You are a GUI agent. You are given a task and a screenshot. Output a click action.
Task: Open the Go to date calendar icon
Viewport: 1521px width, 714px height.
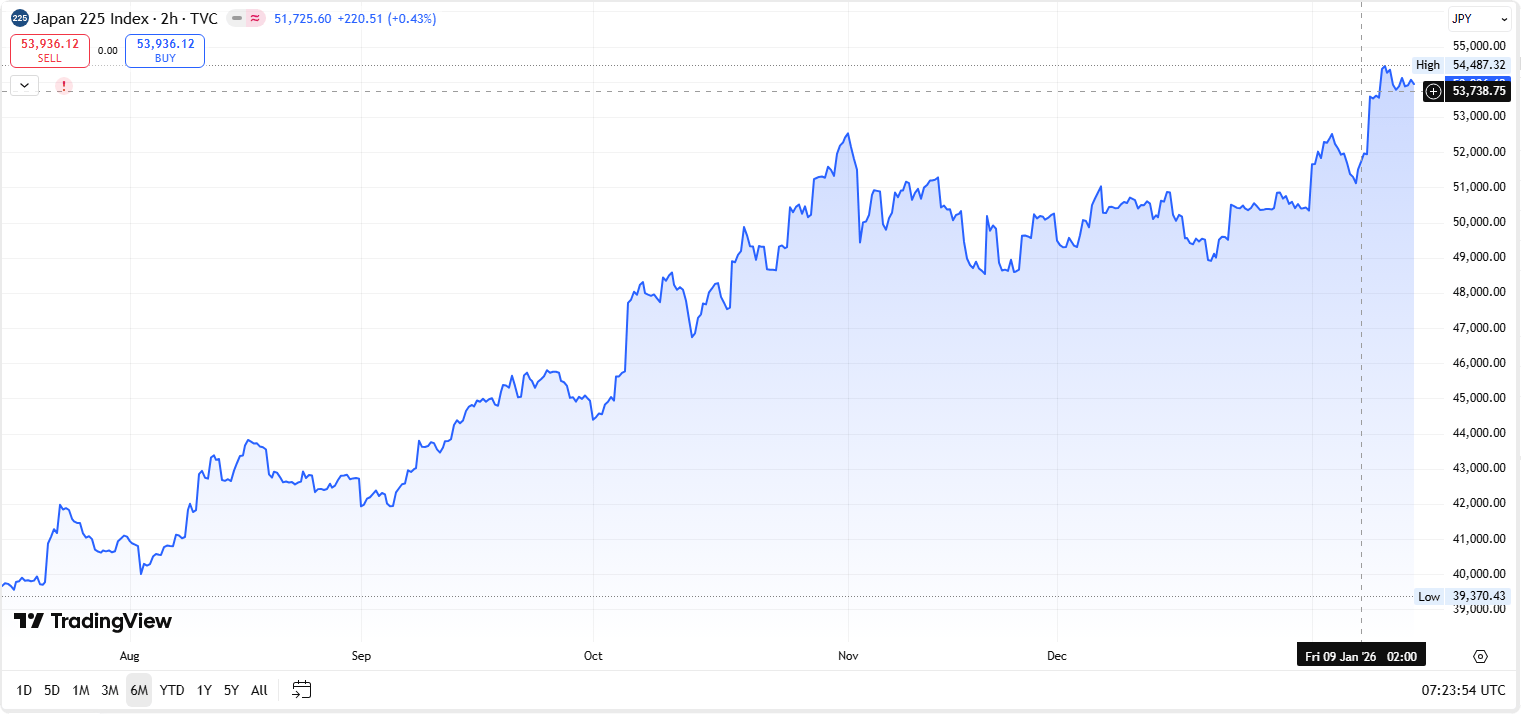click(x=302, y=689)
